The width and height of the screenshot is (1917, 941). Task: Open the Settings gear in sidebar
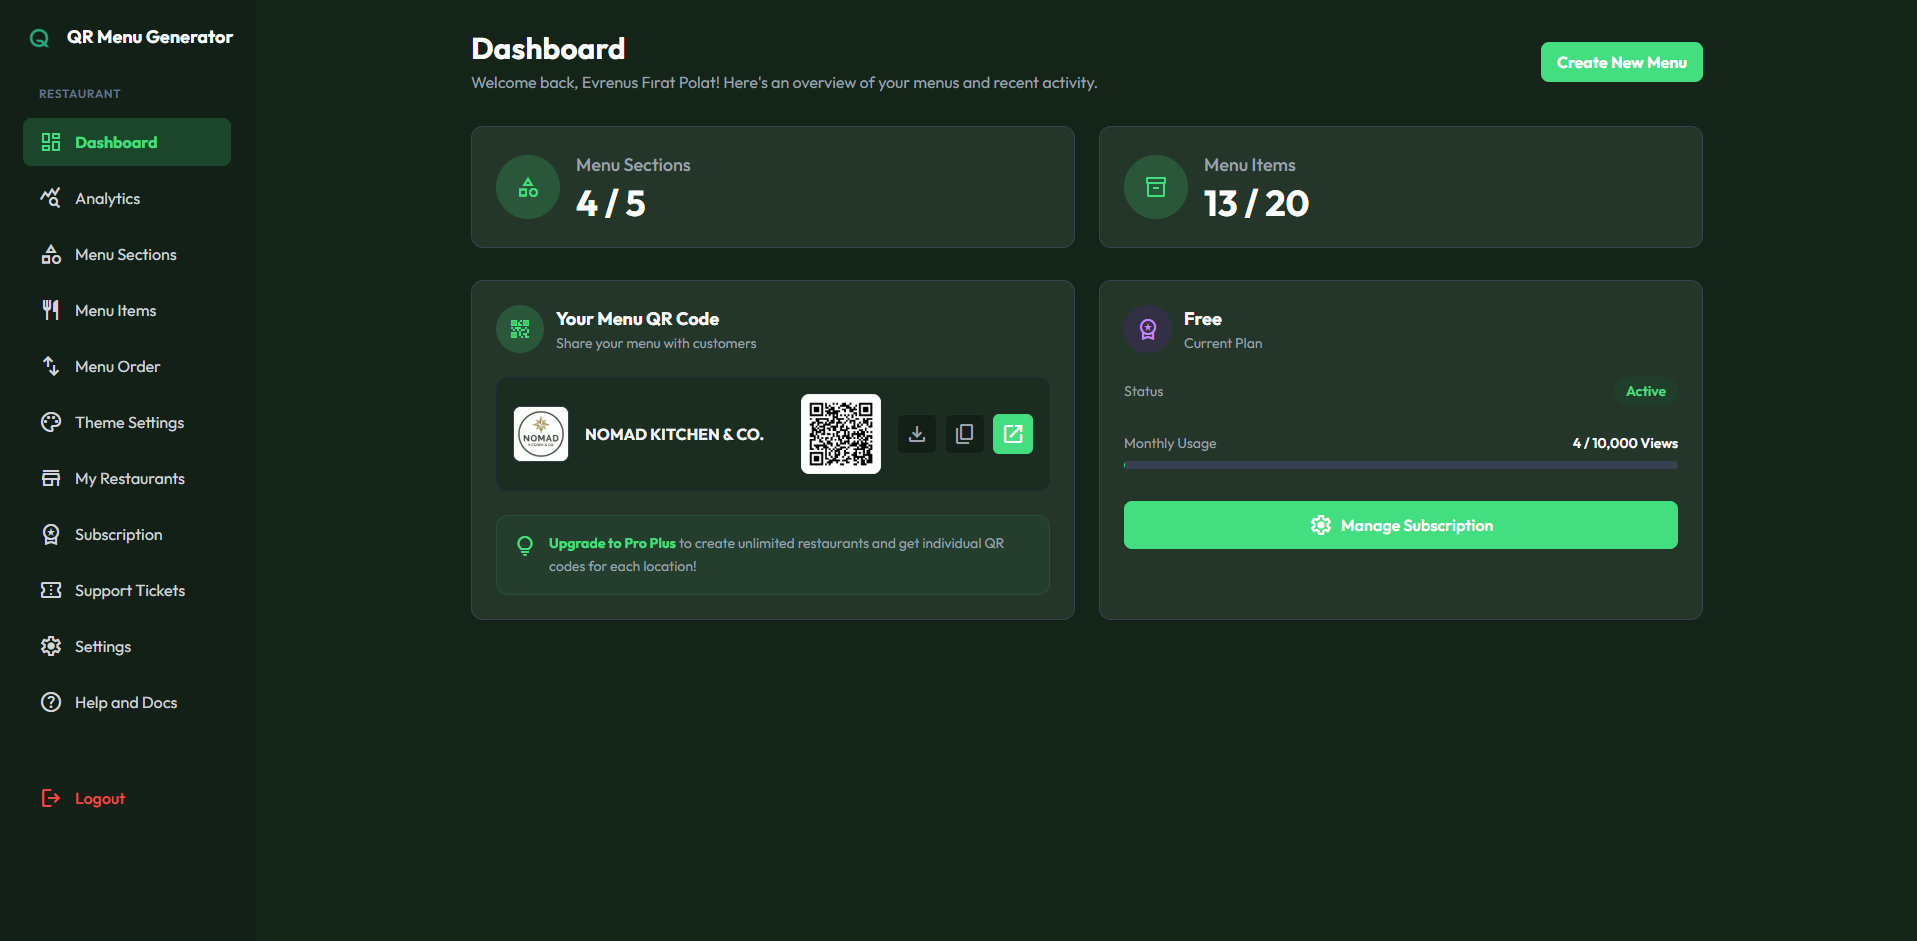(51, 646)
